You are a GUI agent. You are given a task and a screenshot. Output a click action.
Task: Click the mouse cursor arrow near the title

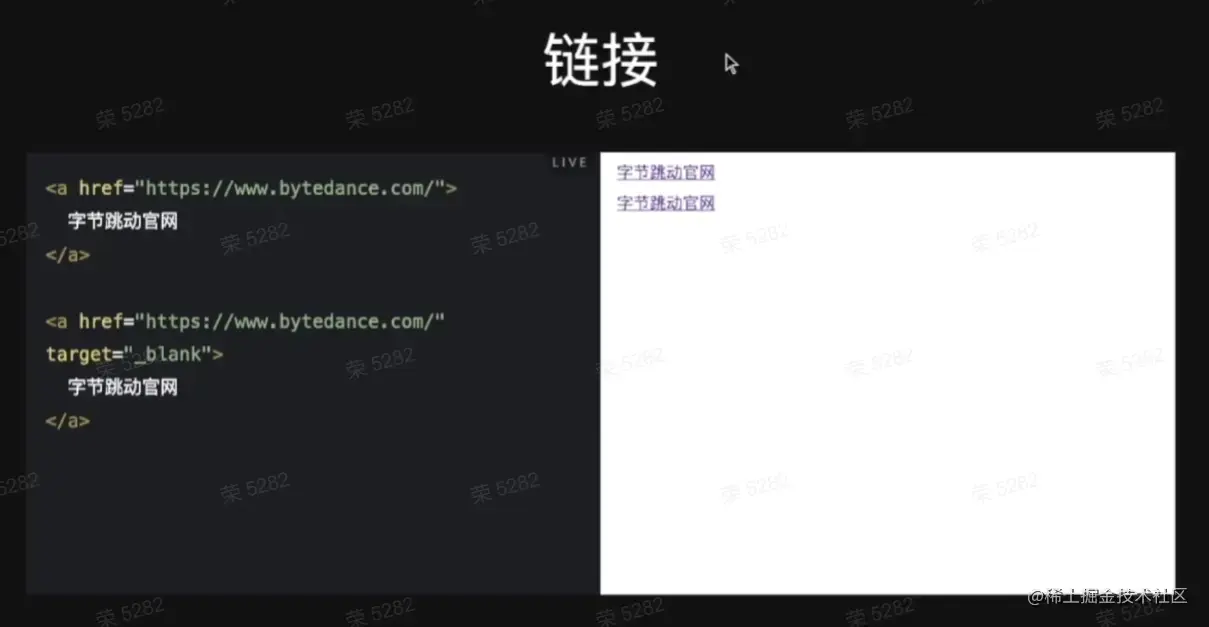pyautogui.click(x=729, y=64)
